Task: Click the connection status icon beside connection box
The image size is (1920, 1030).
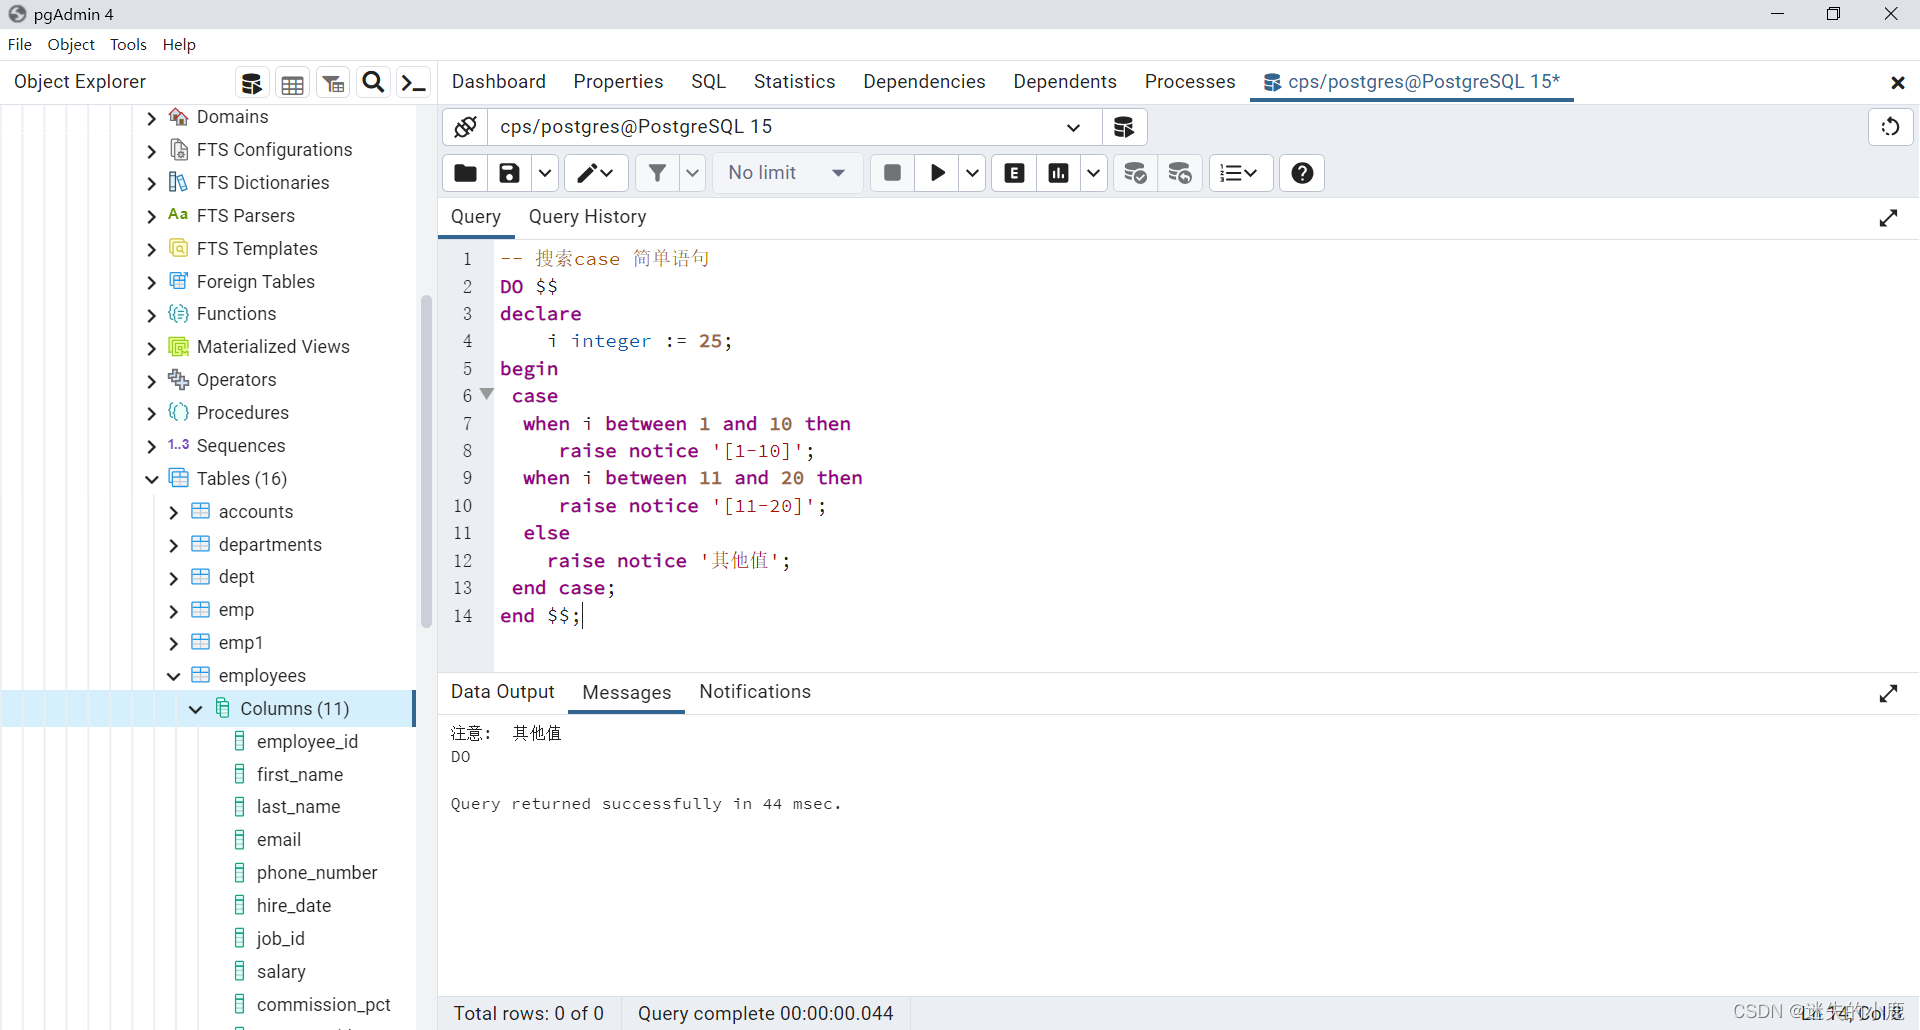Action: coord(465,127)
